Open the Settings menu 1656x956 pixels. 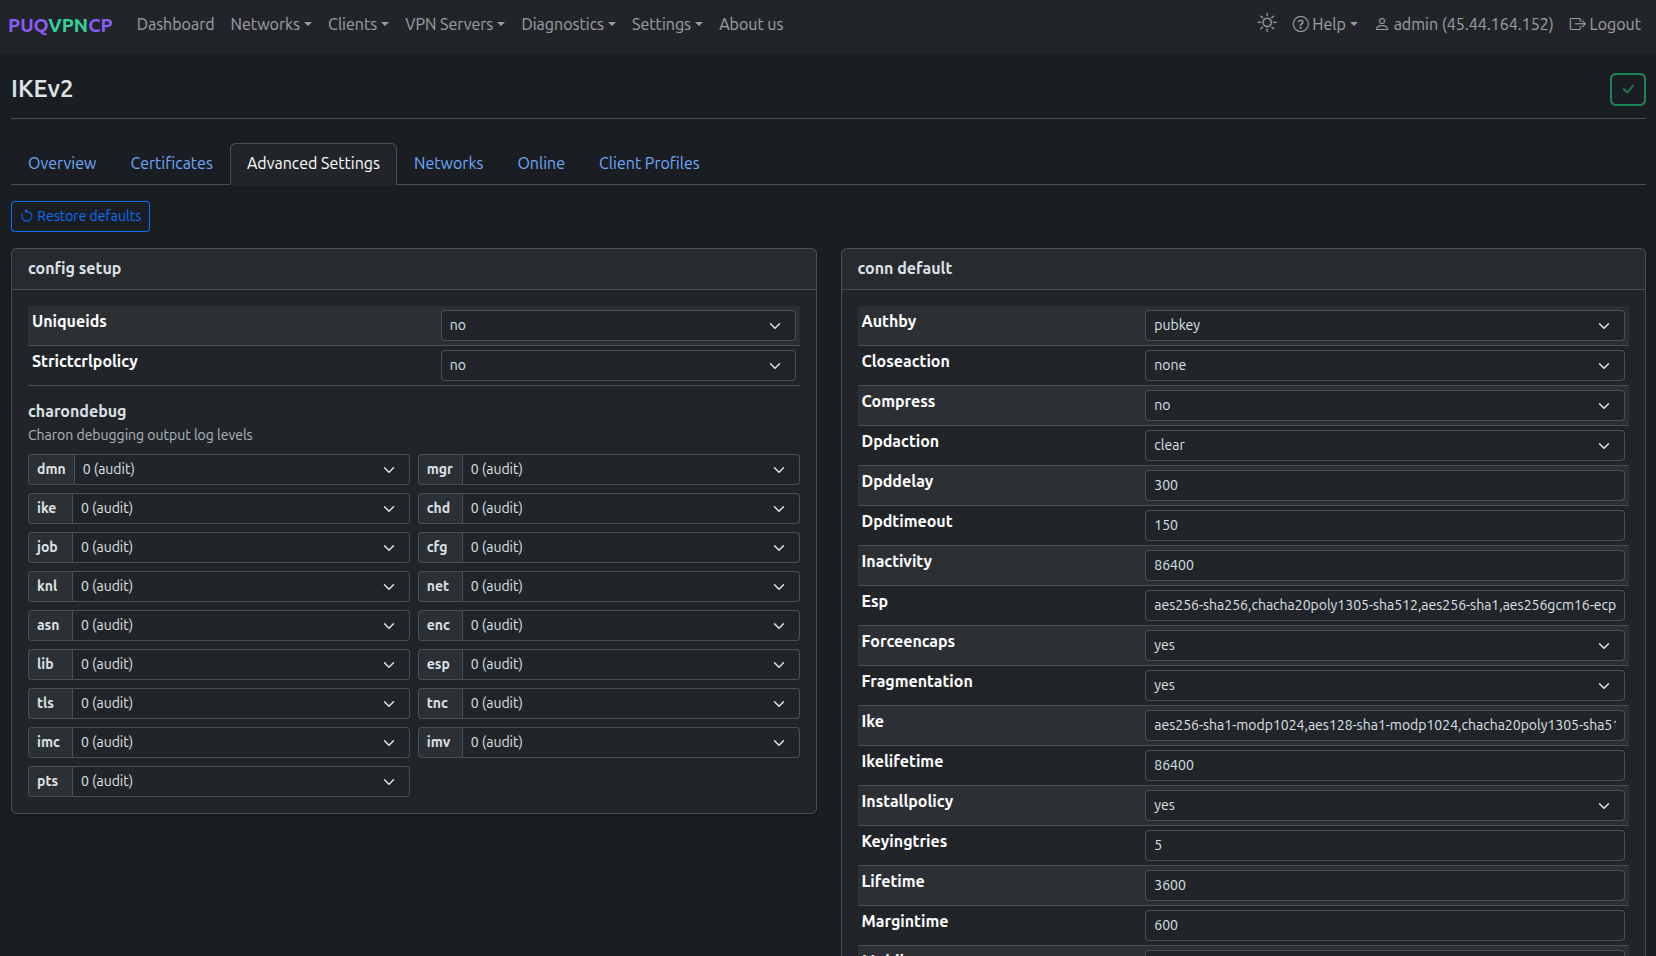667,24
